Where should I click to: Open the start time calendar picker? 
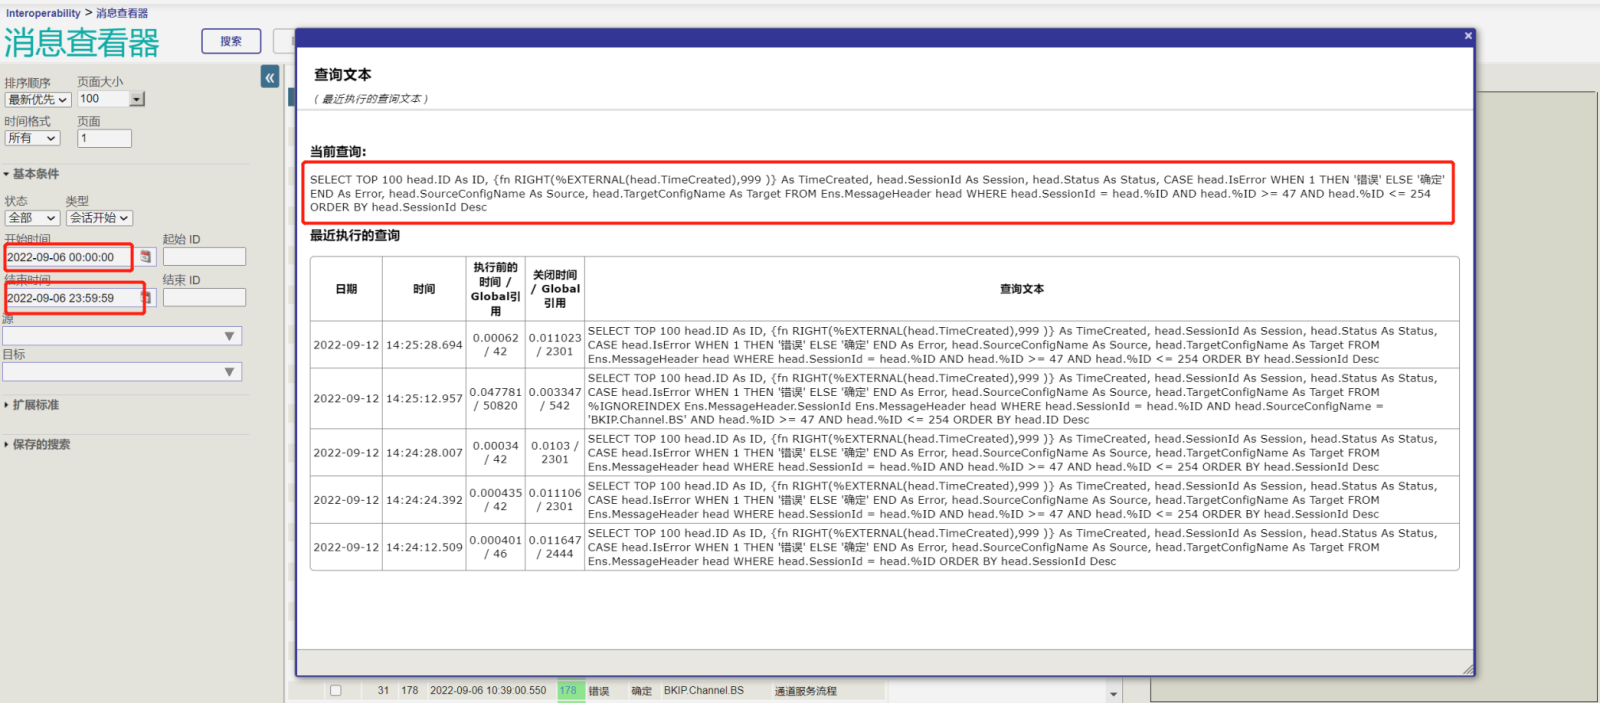pos(146,257)
